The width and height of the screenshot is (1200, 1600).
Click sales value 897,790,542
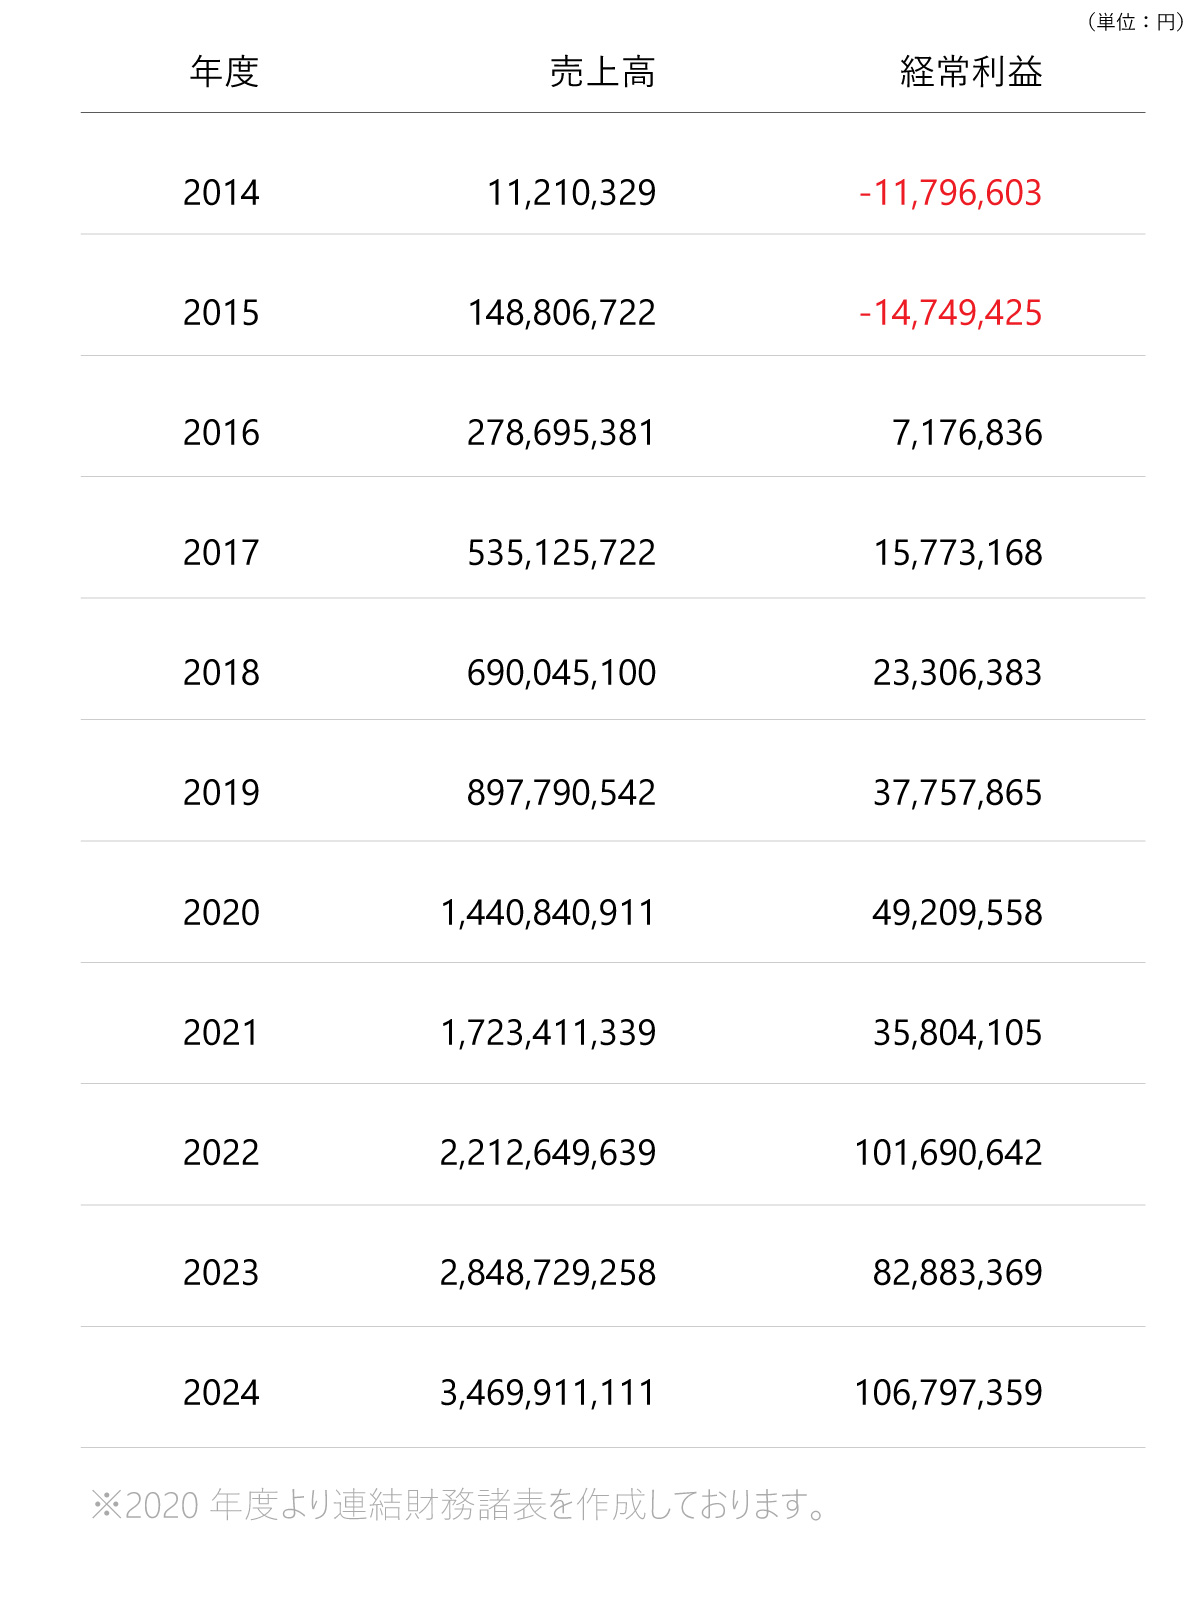[x=561, y=793]
